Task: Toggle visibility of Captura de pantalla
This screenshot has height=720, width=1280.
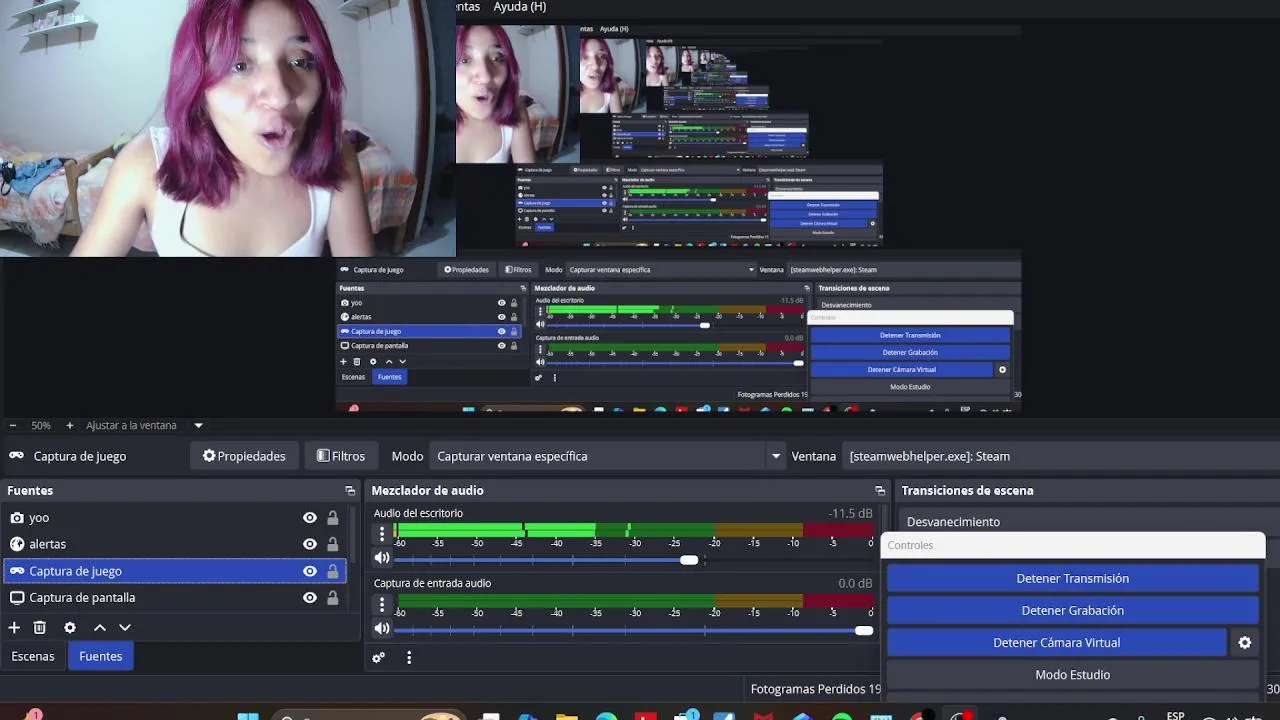Action: (310, 598)
